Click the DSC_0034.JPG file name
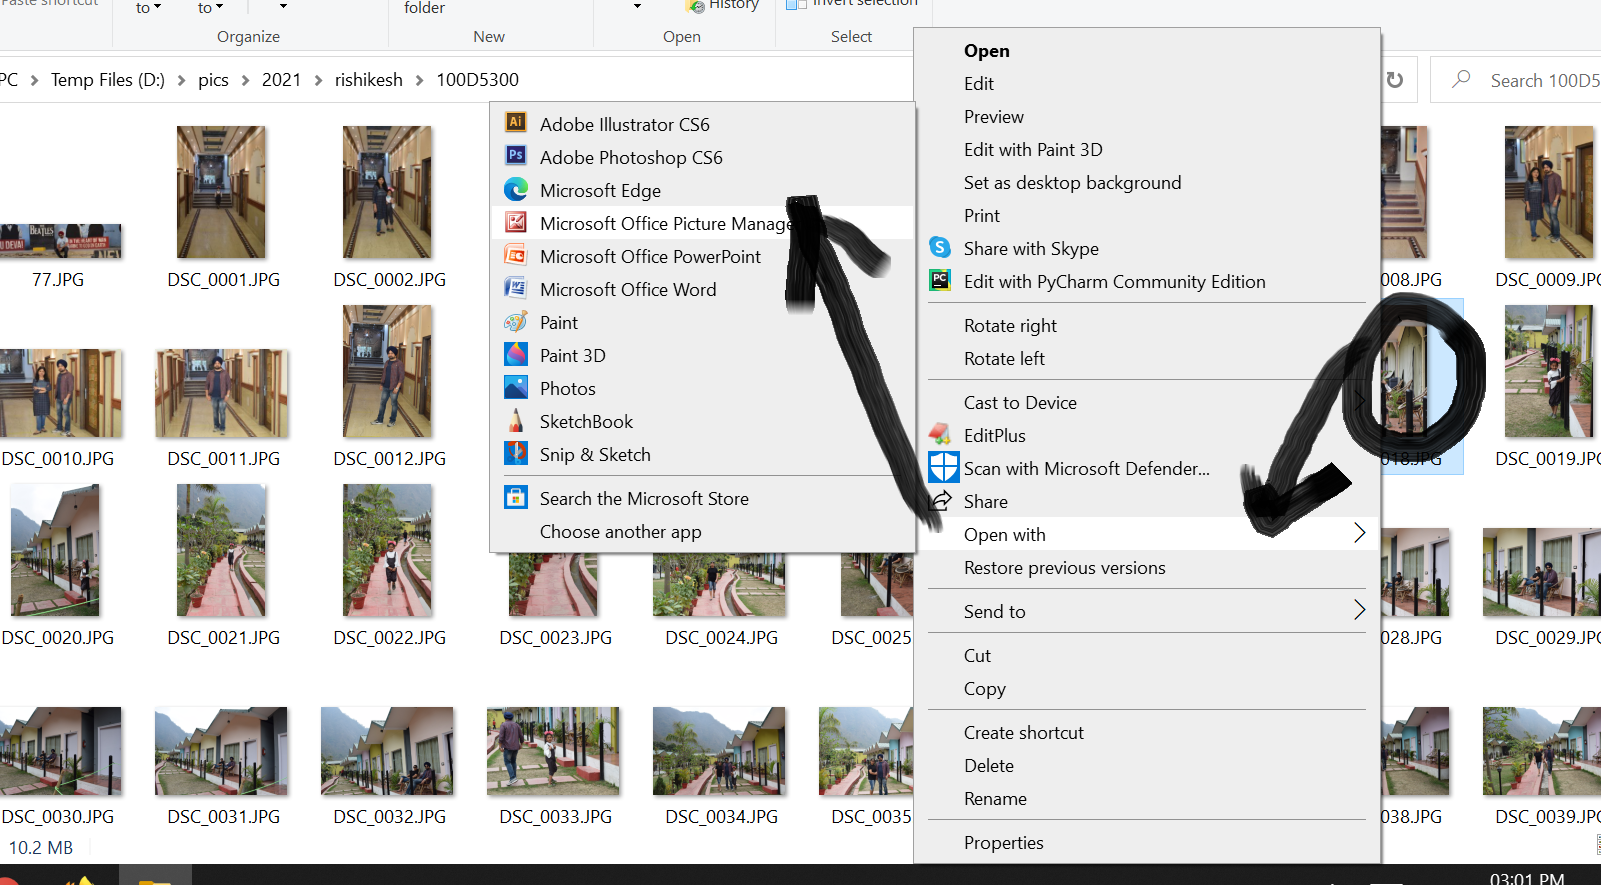Image resolution: width=1601 pixels, height=885 pixels. point(721,817)
